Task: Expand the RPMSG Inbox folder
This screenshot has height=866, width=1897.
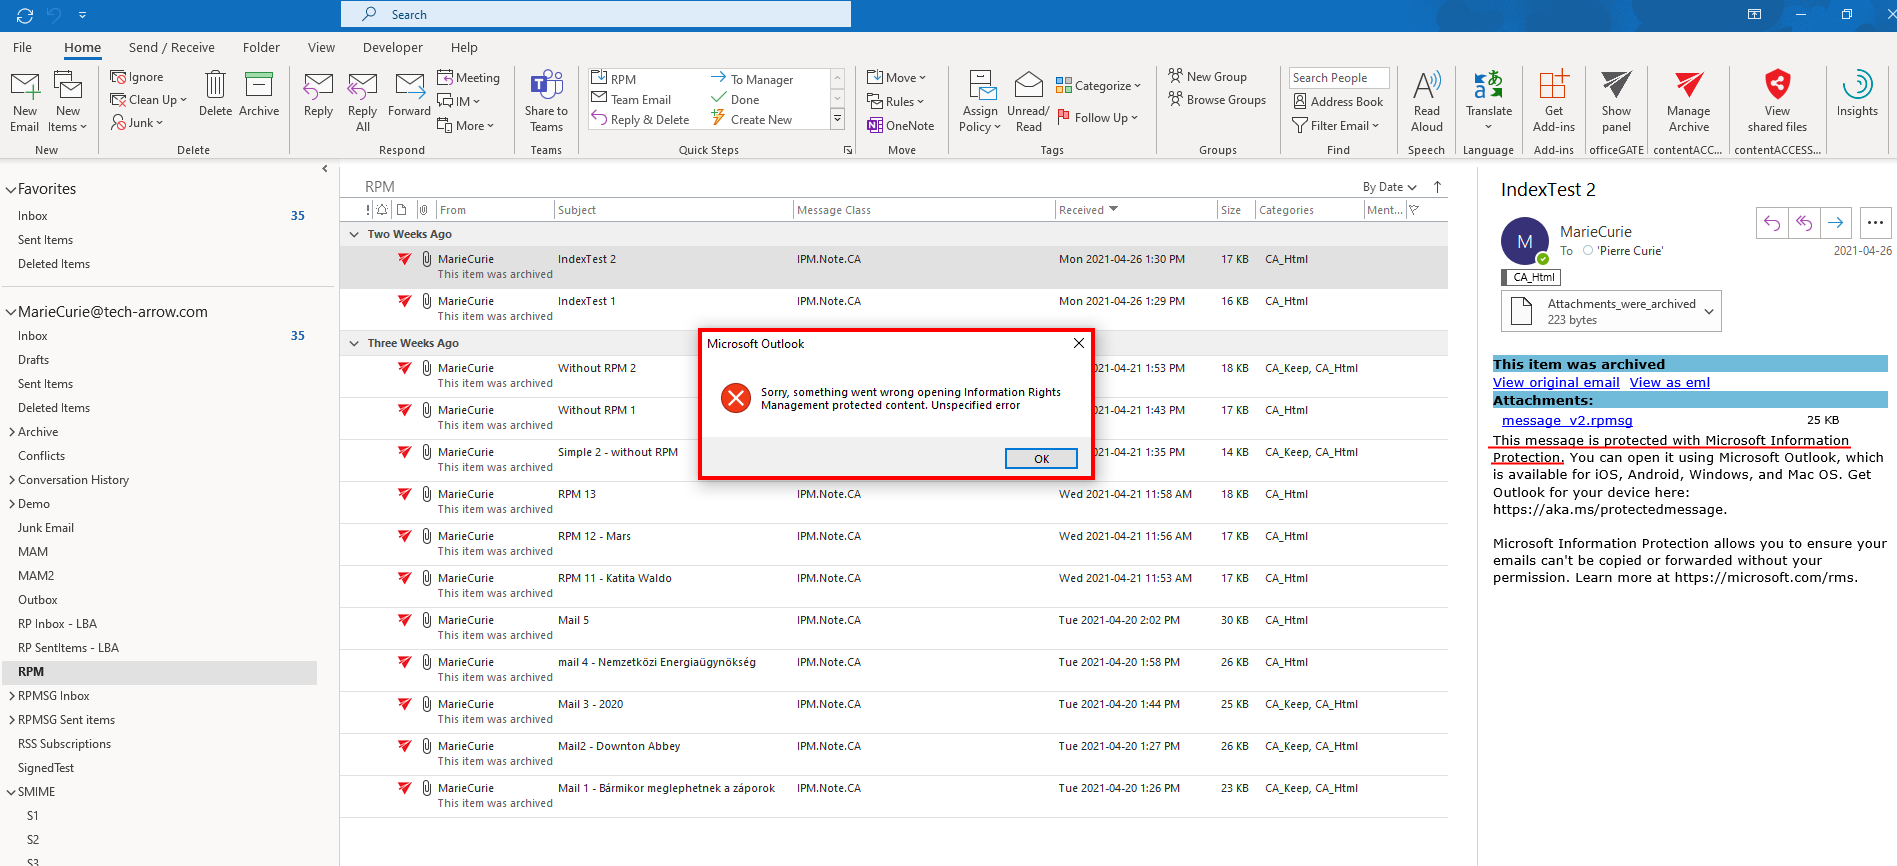Action: (x=12, y=696)
